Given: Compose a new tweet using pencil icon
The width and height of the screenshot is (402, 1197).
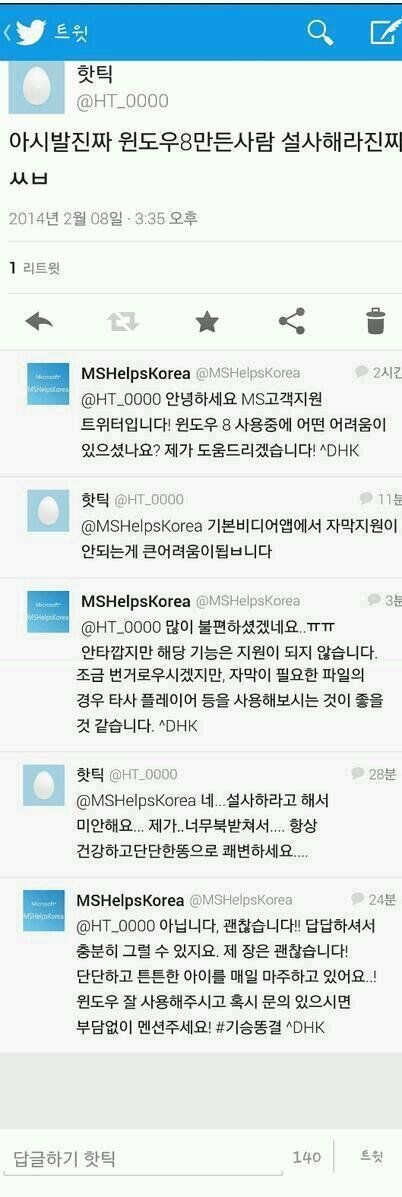Looking at the screenshot, I should pyautogui.click(x=384, y=32).
